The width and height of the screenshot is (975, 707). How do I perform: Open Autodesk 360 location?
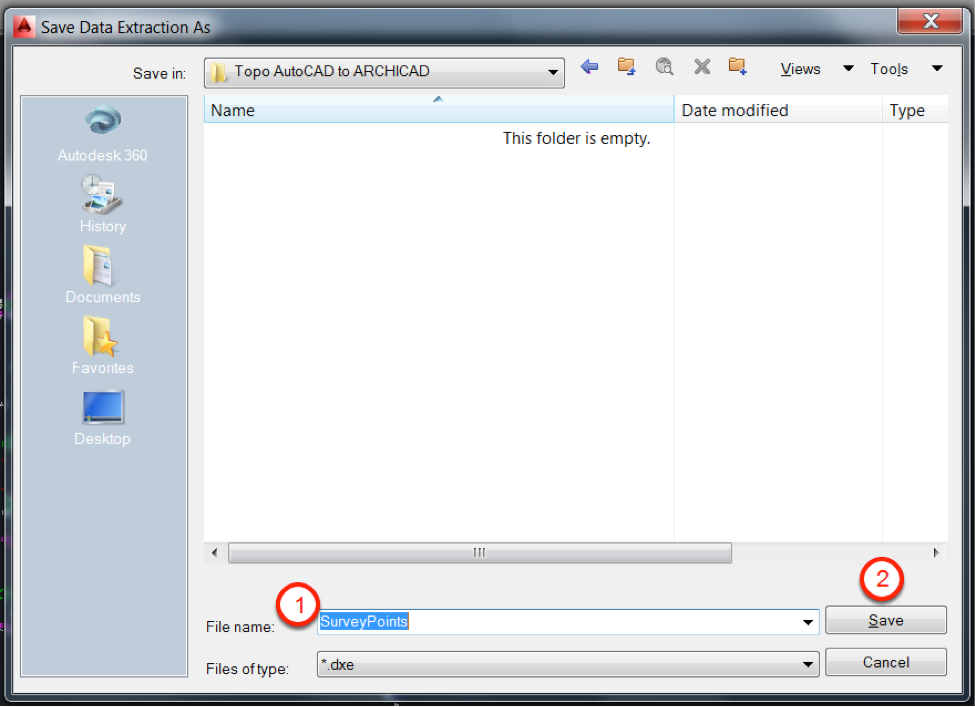click(103, 134)
